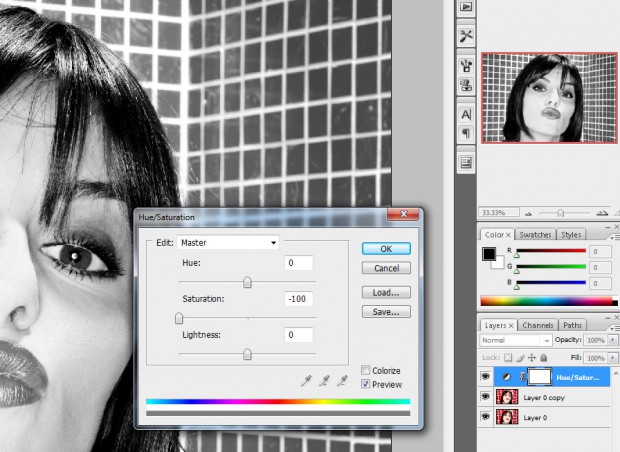Select the first eyedropper in Hue/Saturation
Screen dimensions: 620x452
306,381
